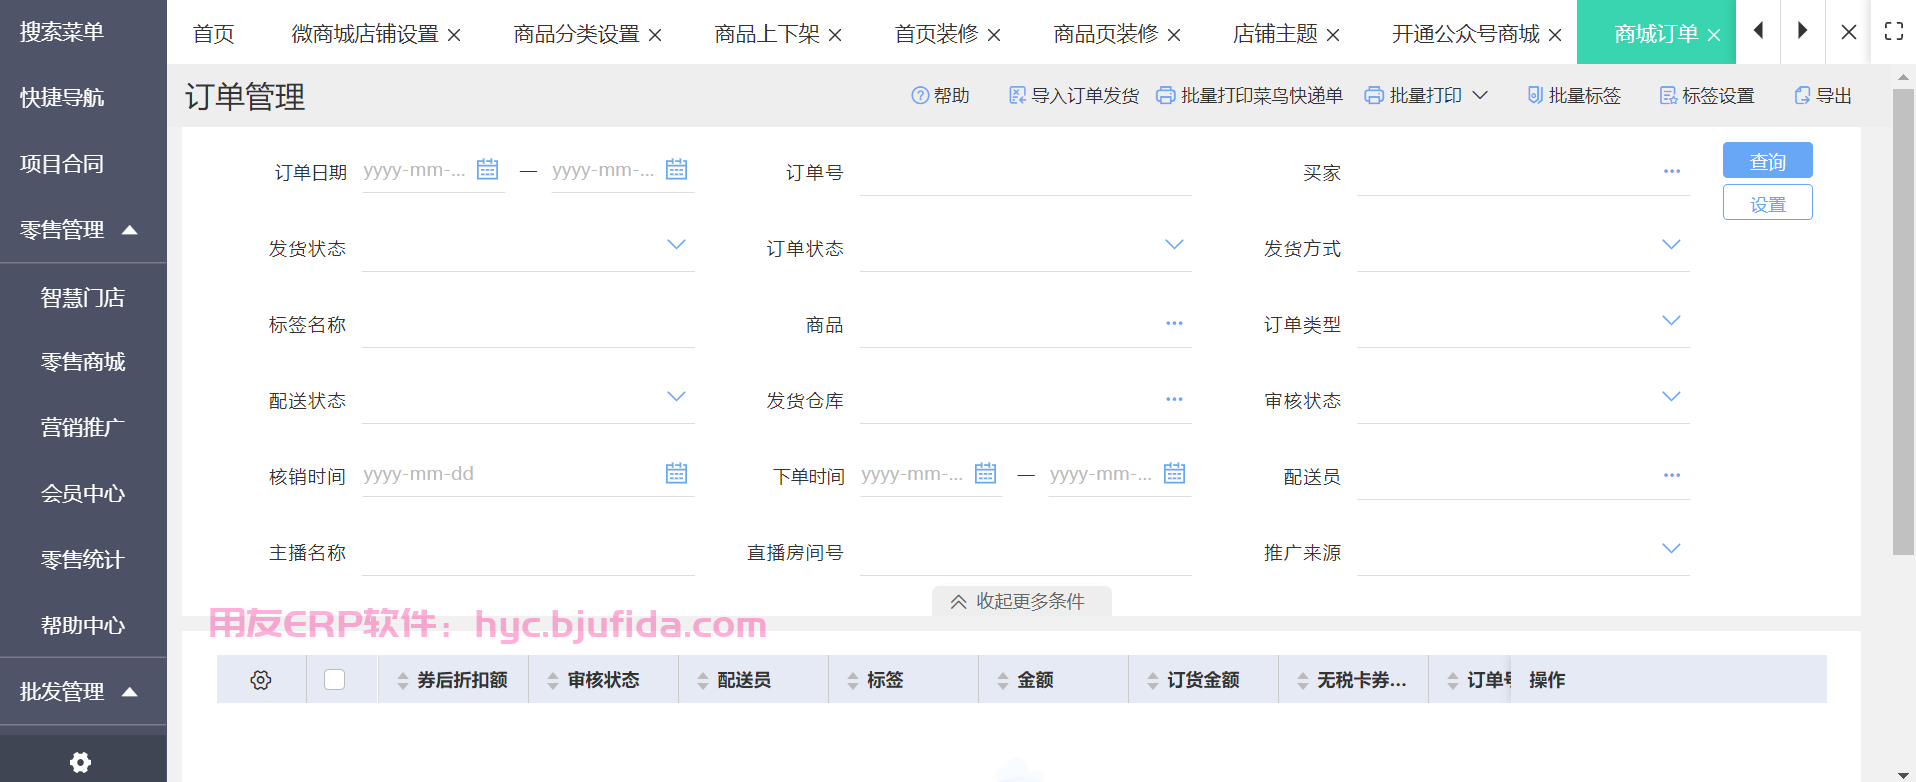Viewport: 1916px width, 782px height.
Task: Open 智慧门店 in sidebar
Action: point(83,298)
